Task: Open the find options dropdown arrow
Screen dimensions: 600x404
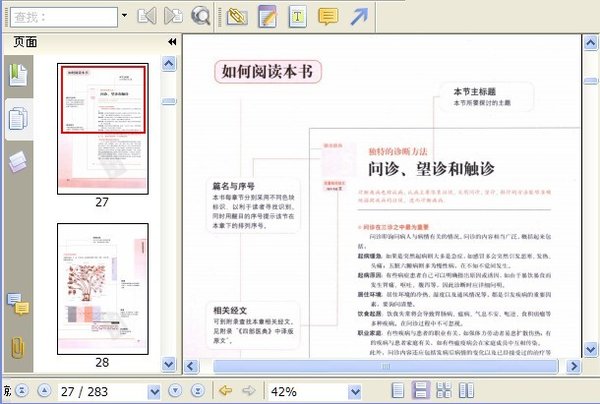Action: pyautogui.click(x=124, y=15)
